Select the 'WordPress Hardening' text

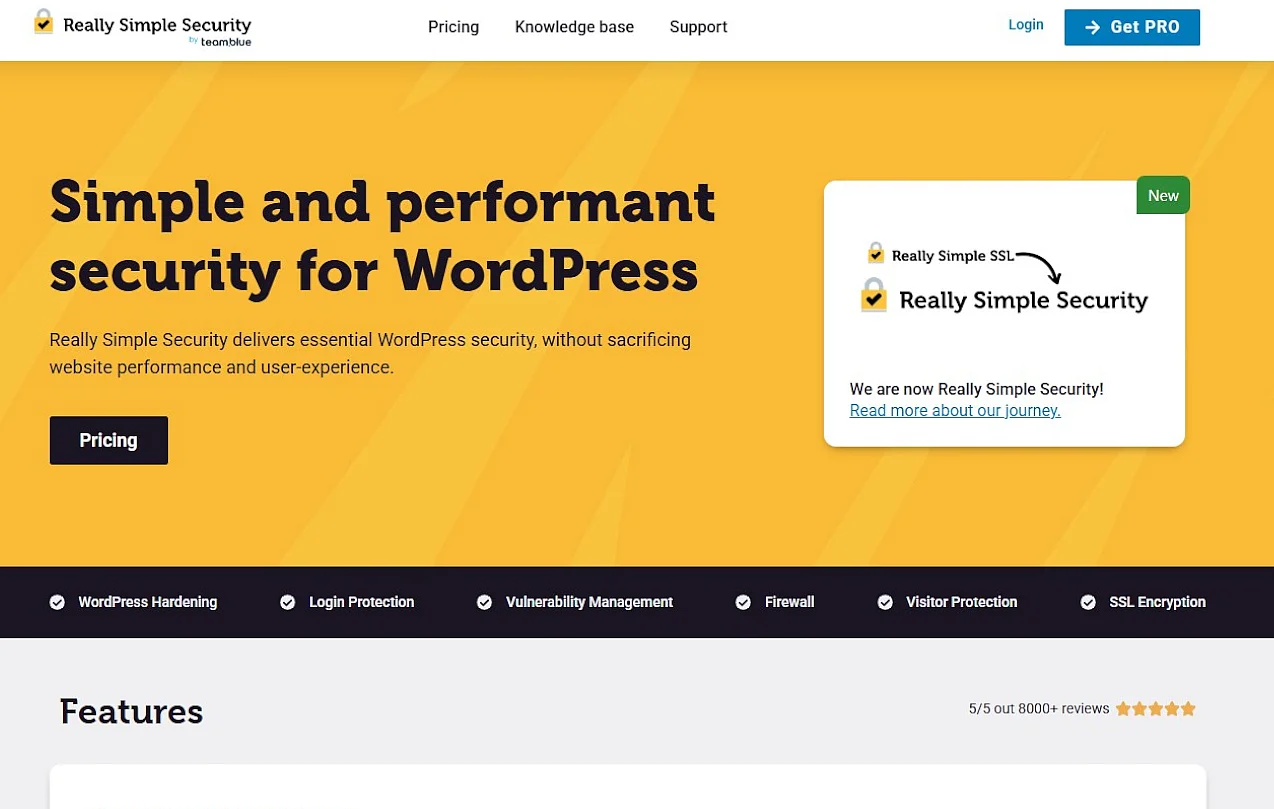click(148, 602)
